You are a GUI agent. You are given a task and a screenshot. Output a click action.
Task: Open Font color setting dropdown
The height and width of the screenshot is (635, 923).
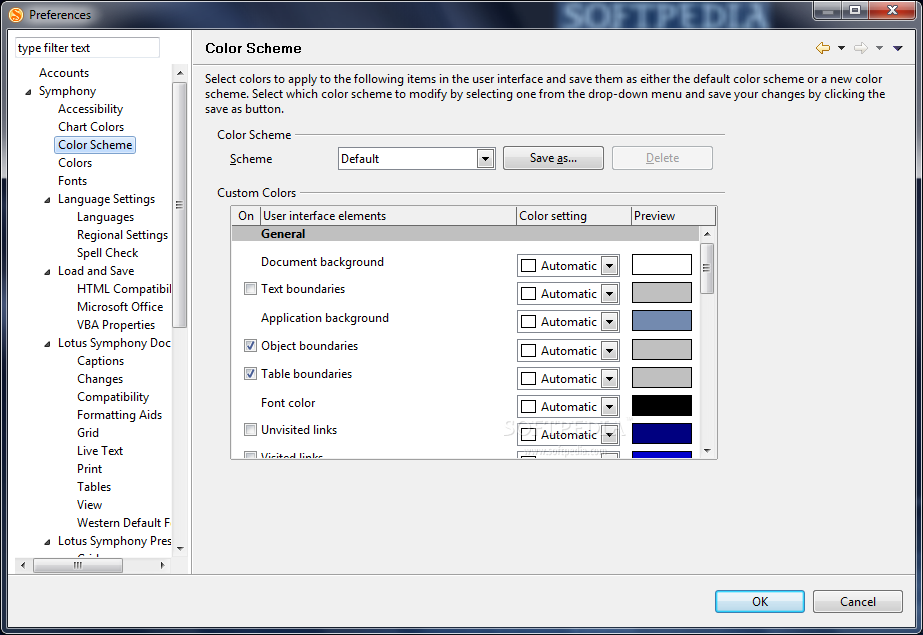(x=610, y=407)
